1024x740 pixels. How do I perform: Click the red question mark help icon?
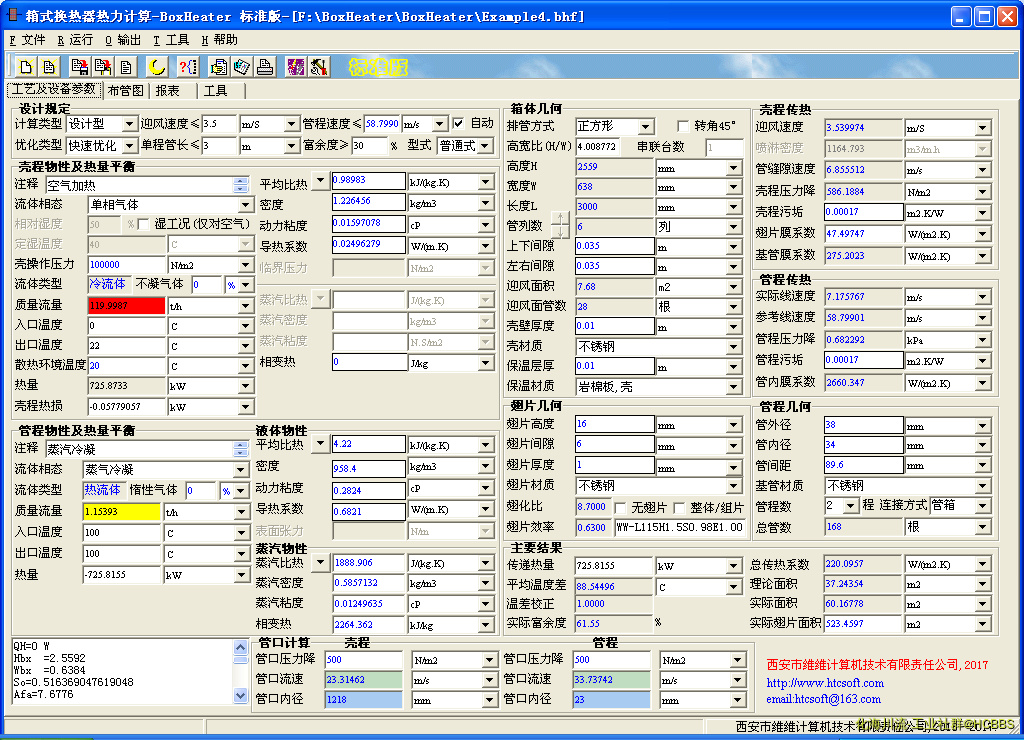tap(186, 67)
